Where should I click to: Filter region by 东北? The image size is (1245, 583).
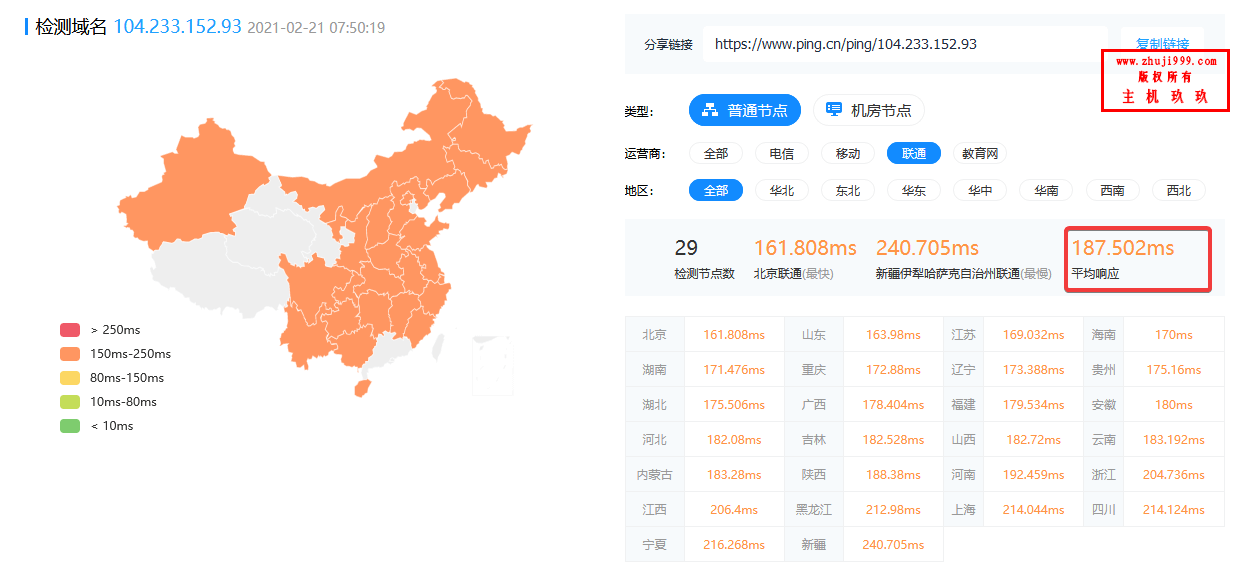pos(848,190)
